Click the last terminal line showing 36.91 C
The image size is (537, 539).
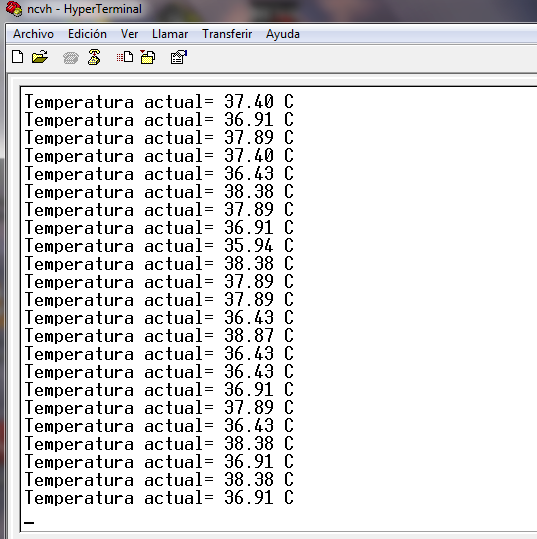point(159,497)
